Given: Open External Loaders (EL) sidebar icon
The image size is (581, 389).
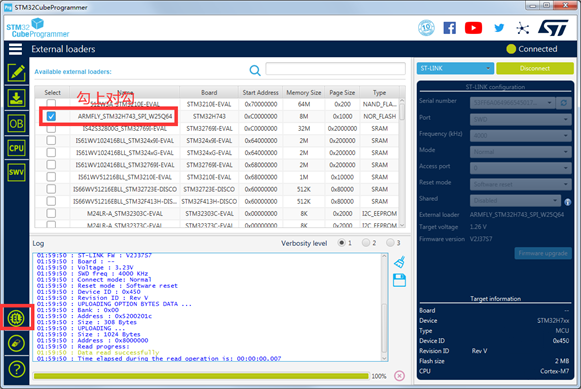Looking at the screenshot, I should point(16,318).
